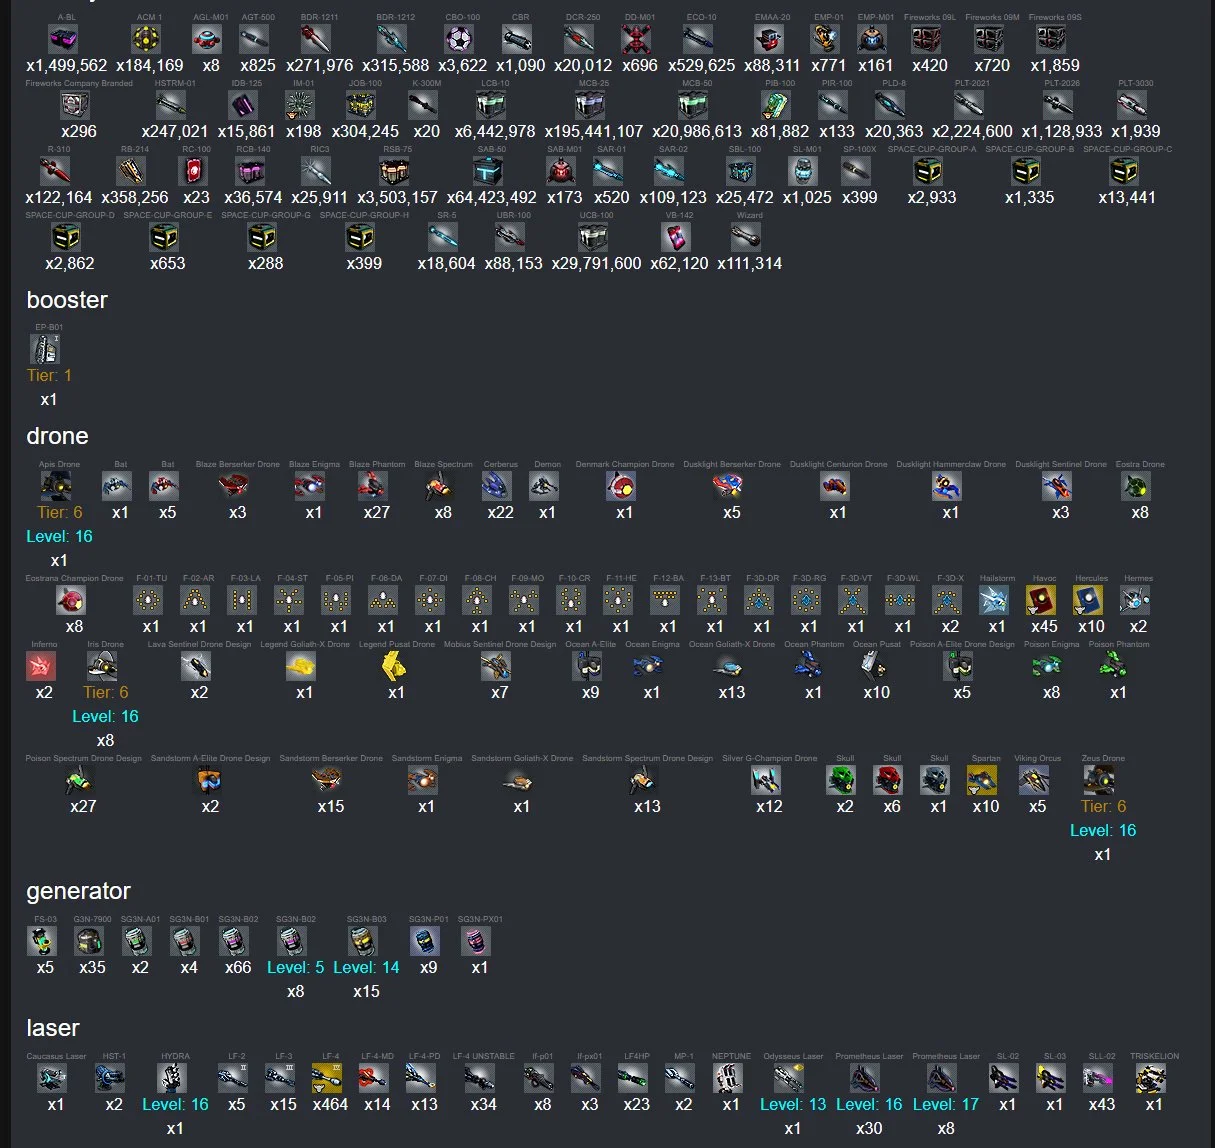Viewport: 1215px width, 1148px height.
Task: Click the EP-B01 booster icon
Action: tap(45, 348)
